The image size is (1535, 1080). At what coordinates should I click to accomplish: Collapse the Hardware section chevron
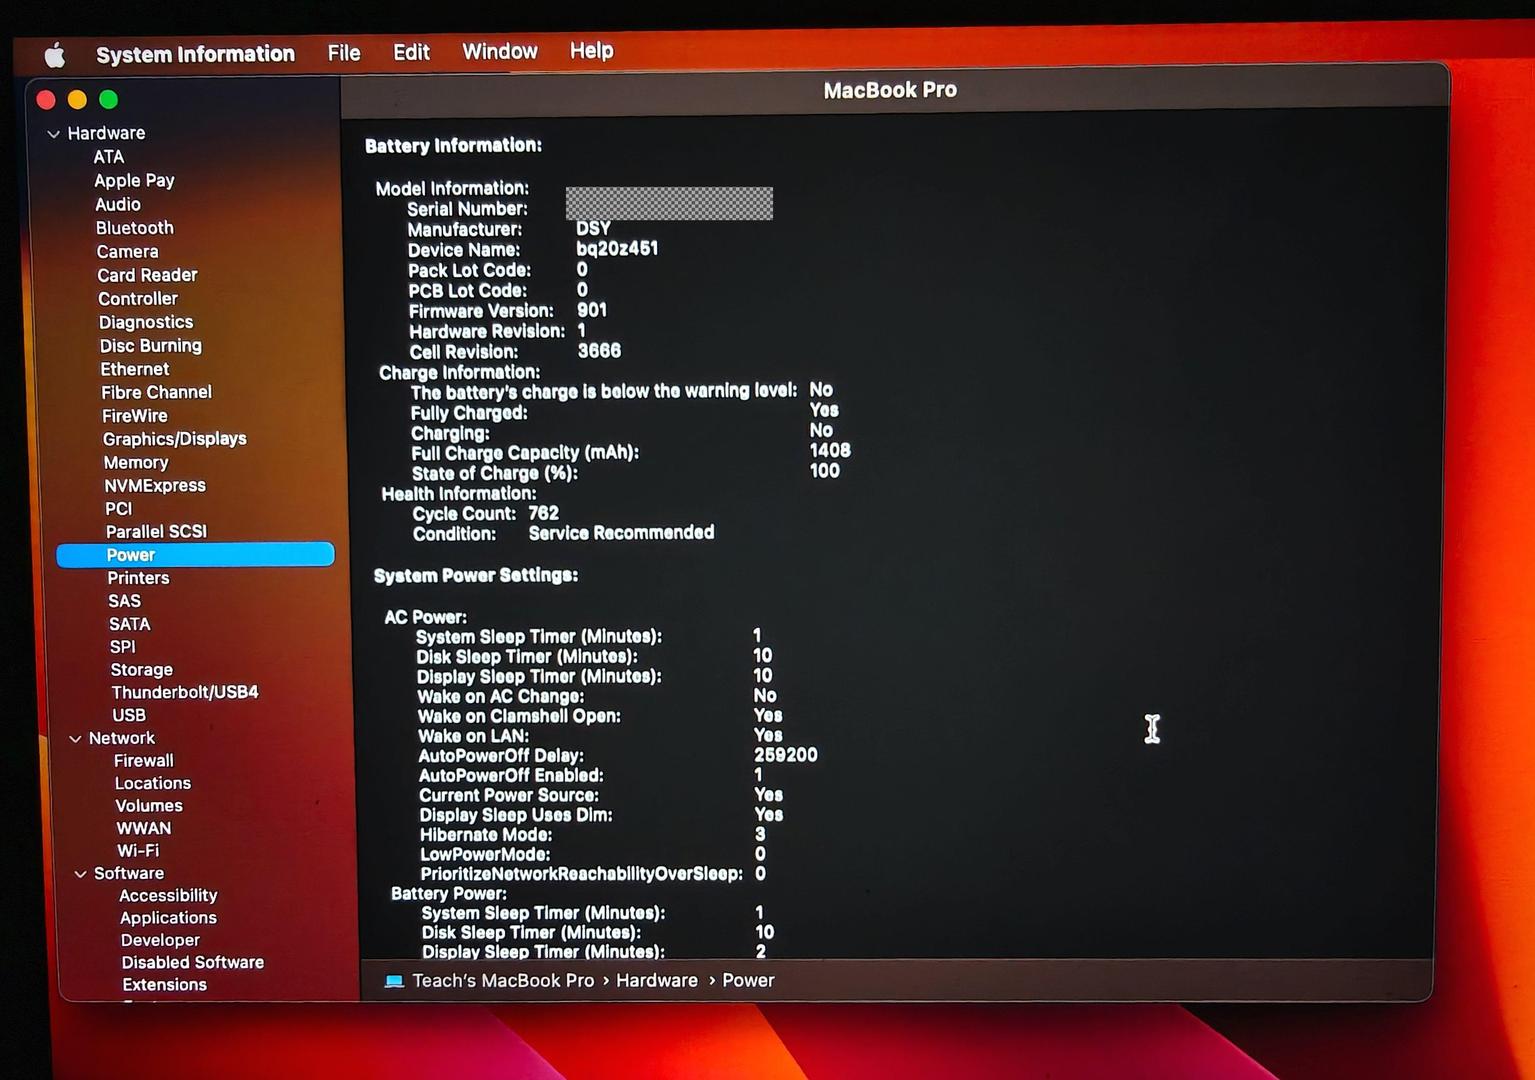54,134
